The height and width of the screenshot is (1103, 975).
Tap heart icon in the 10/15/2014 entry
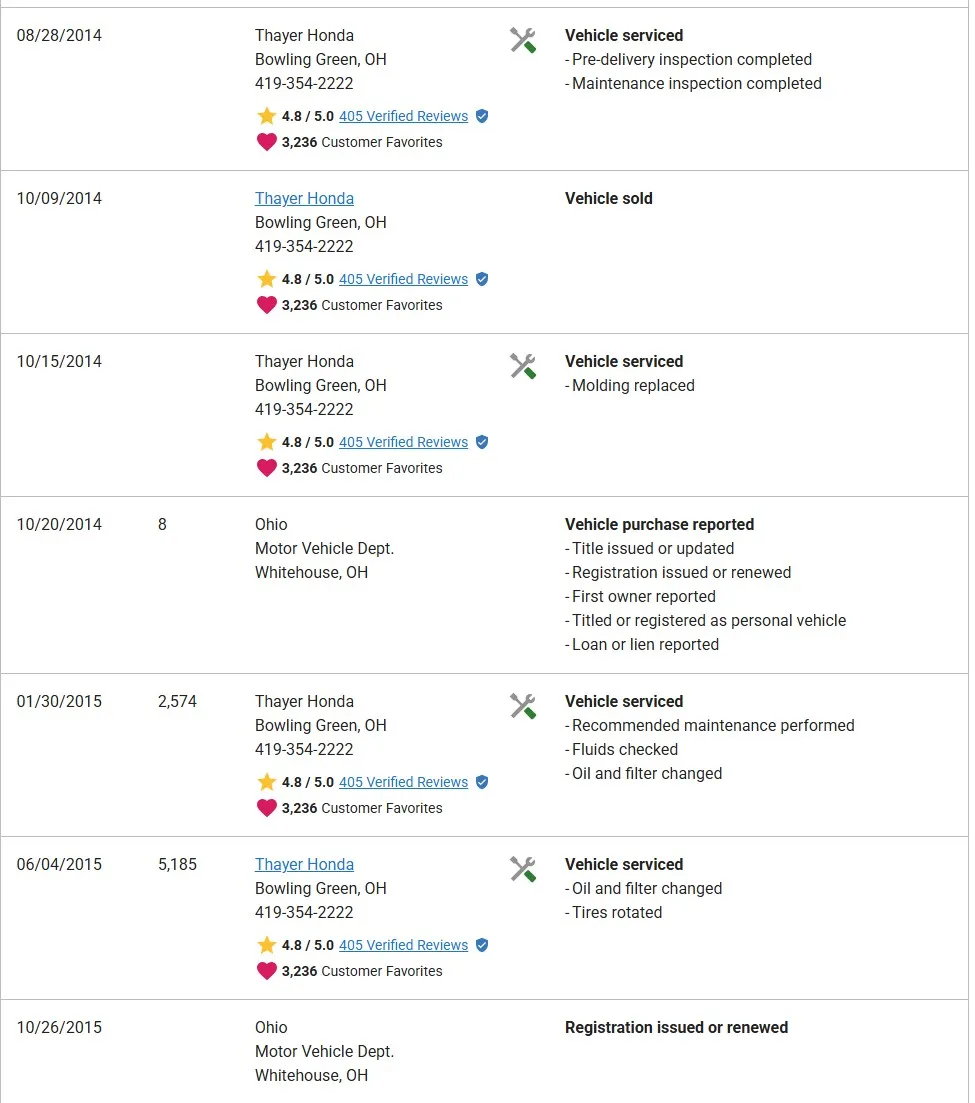pyautogui.click(x=266, y=468)
